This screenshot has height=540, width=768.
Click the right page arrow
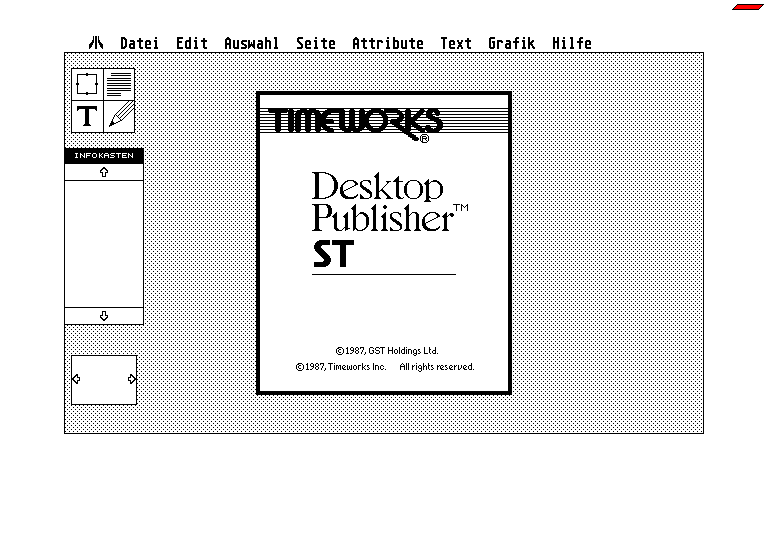(132, 379)
